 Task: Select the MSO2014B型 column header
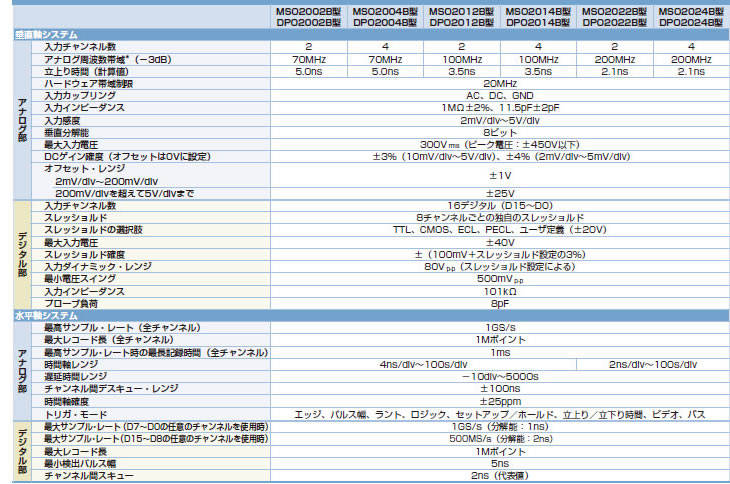tap(538, 11)
